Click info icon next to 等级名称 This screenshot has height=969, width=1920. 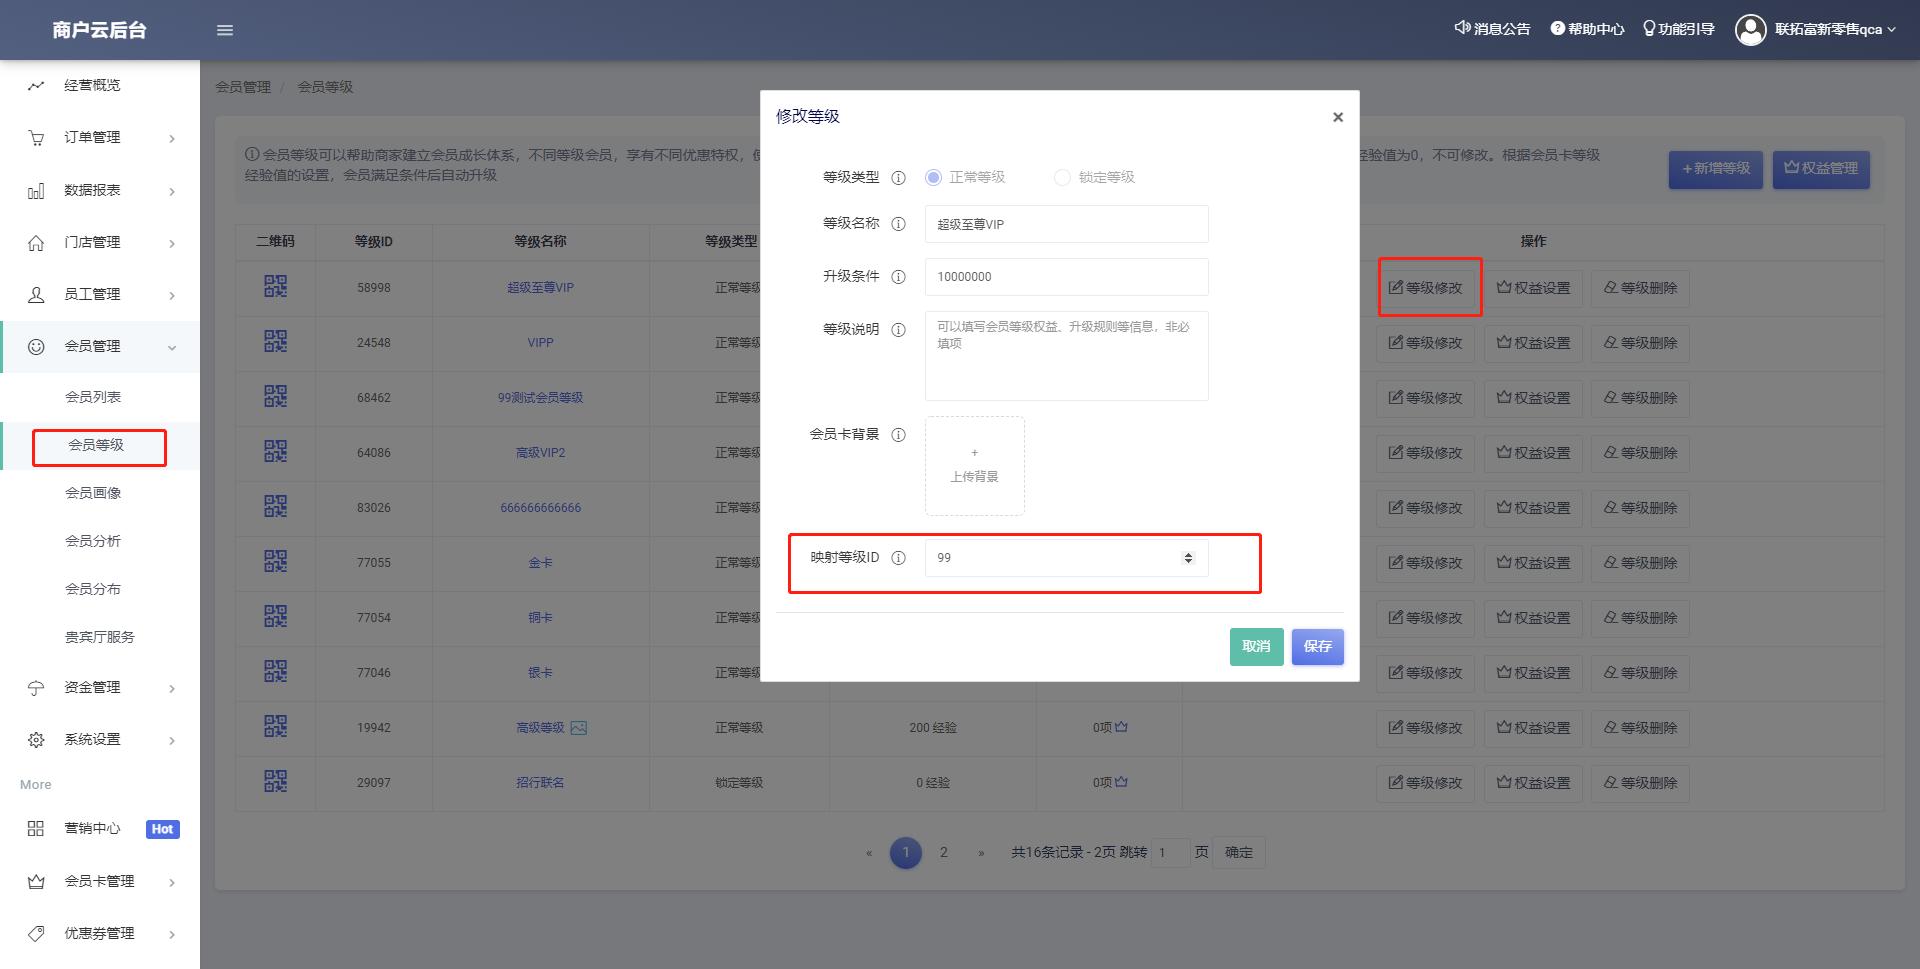click(898, 224)
